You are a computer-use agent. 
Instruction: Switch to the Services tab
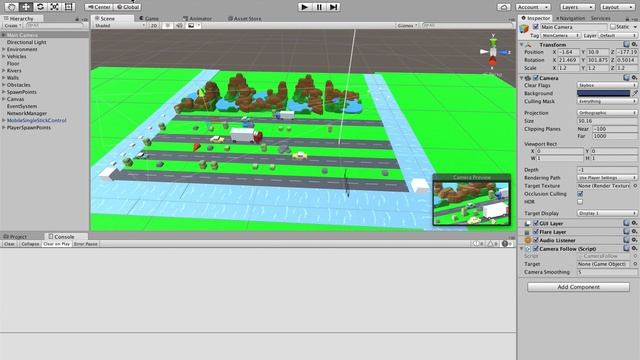[x=601, y=18]
